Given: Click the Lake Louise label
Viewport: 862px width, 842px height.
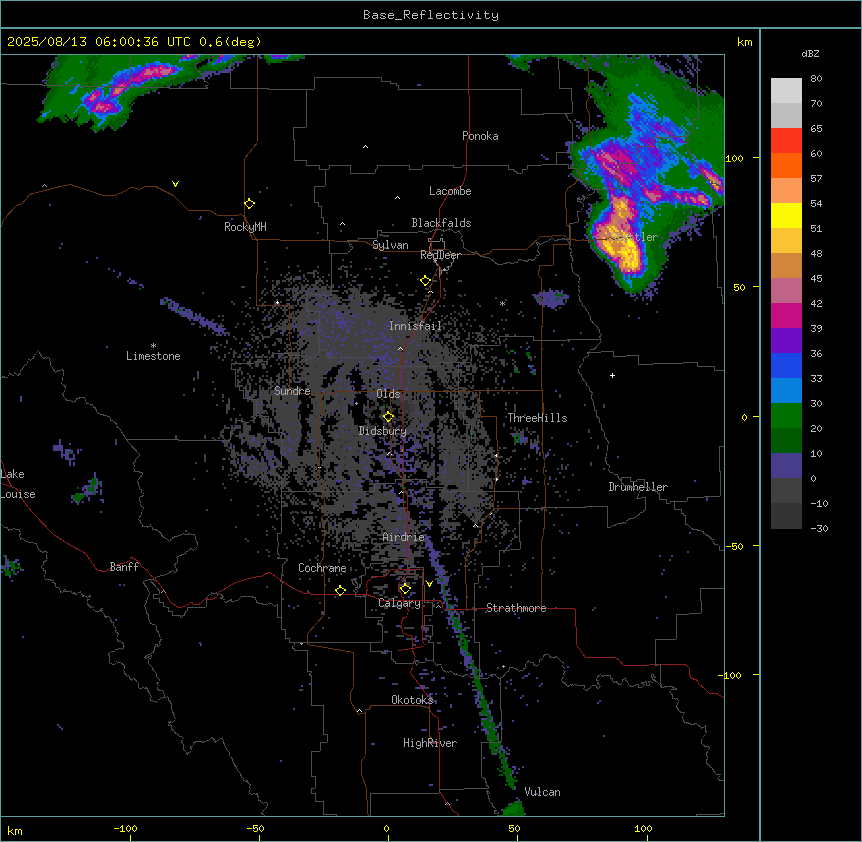Looking at the screenshot, I should pos(17,484).
